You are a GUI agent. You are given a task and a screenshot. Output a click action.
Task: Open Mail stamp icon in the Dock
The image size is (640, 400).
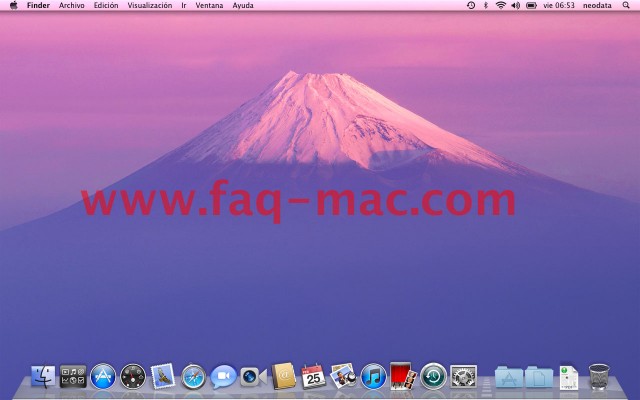tap(163, 376)
